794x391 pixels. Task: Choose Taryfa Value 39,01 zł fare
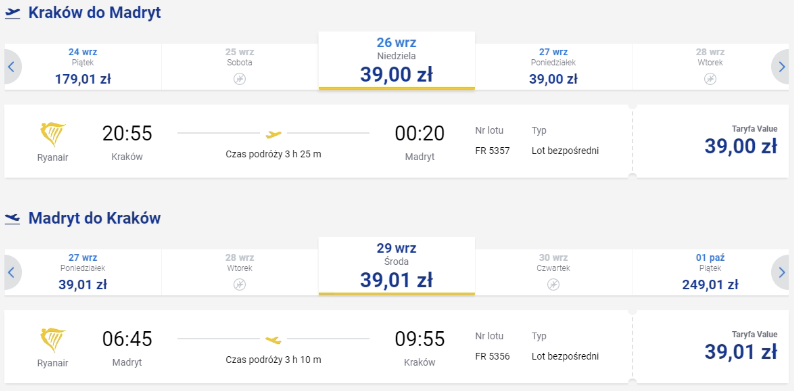click(x=710, y=347)
